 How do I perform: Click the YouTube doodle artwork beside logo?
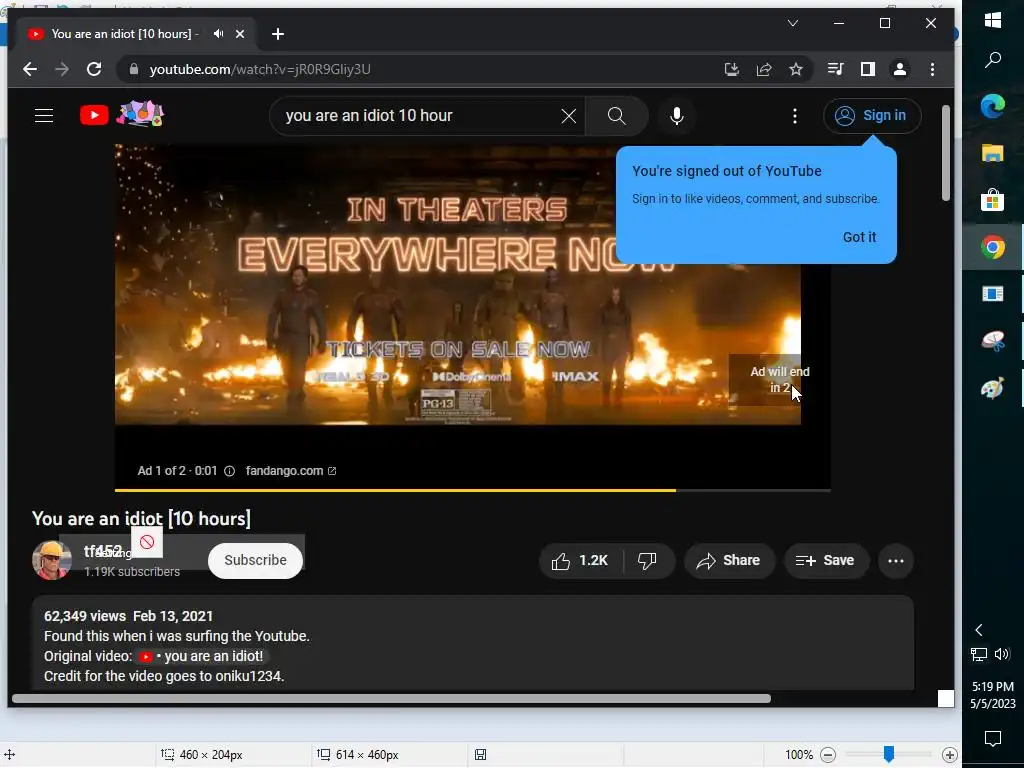click(x=140, y=114)
